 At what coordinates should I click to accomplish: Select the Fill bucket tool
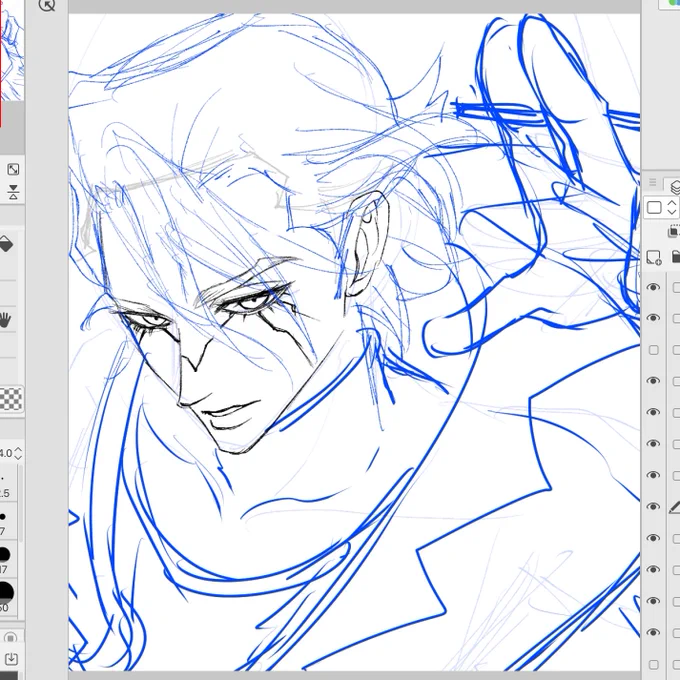coord(5,244)
